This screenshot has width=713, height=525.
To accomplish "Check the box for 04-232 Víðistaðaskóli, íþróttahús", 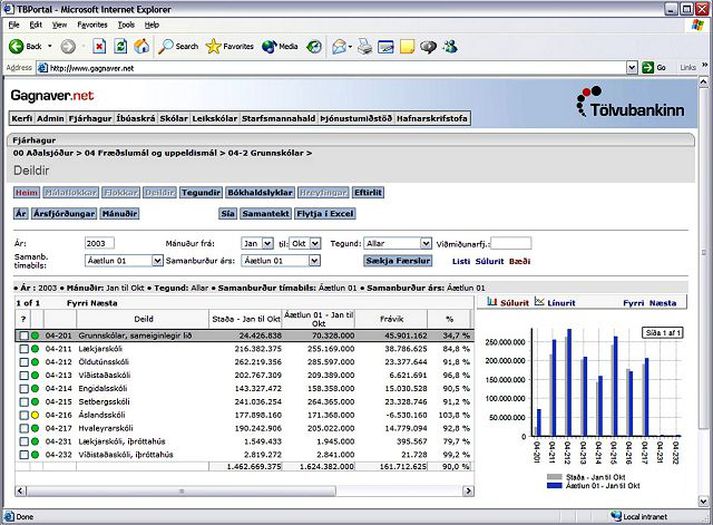I will (x=24, y=455).
